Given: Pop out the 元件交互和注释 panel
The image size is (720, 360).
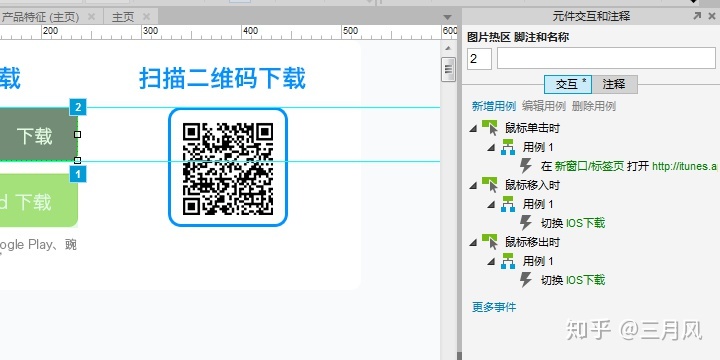Looking at the screenshot, I should [697, 17].
